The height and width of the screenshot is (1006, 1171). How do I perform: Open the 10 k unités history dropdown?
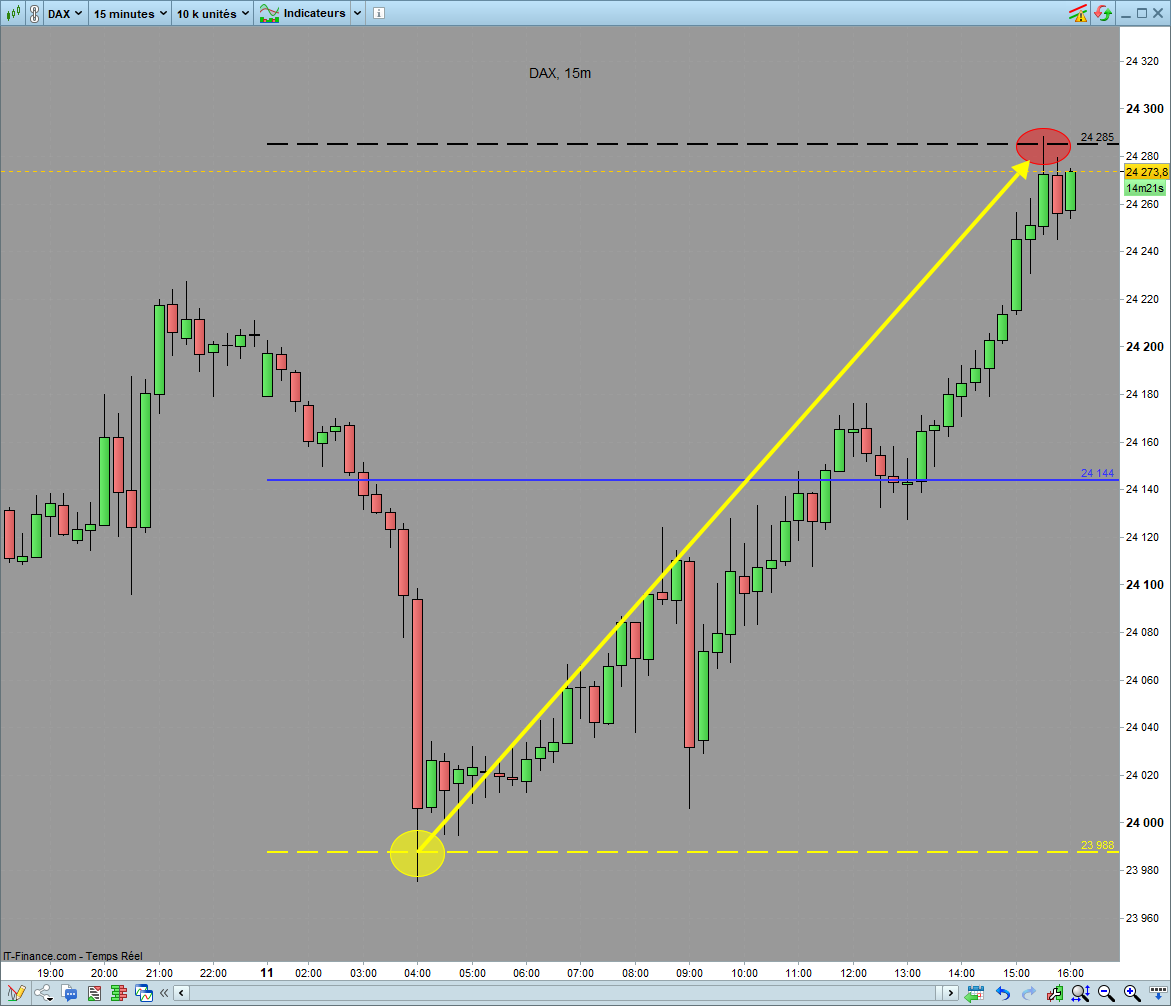[212, 13]
